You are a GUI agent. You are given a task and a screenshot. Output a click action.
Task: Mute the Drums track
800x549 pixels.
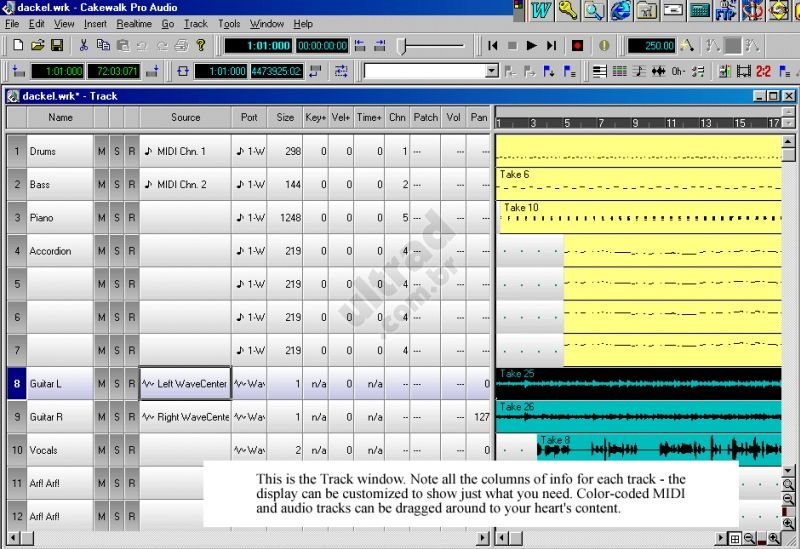click(x=102, y=151)
